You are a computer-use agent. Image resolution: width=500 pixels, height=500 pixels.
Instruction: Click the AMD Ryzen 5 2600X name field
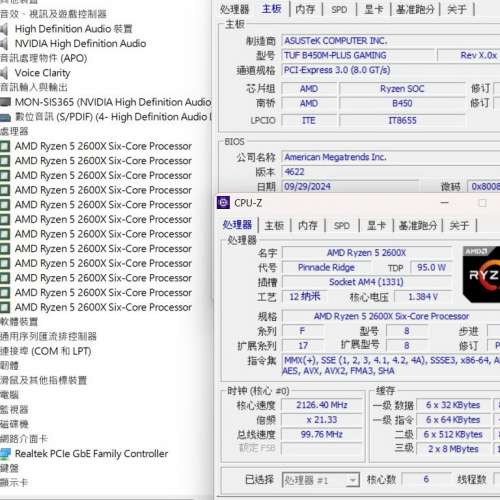click(366, 253)
